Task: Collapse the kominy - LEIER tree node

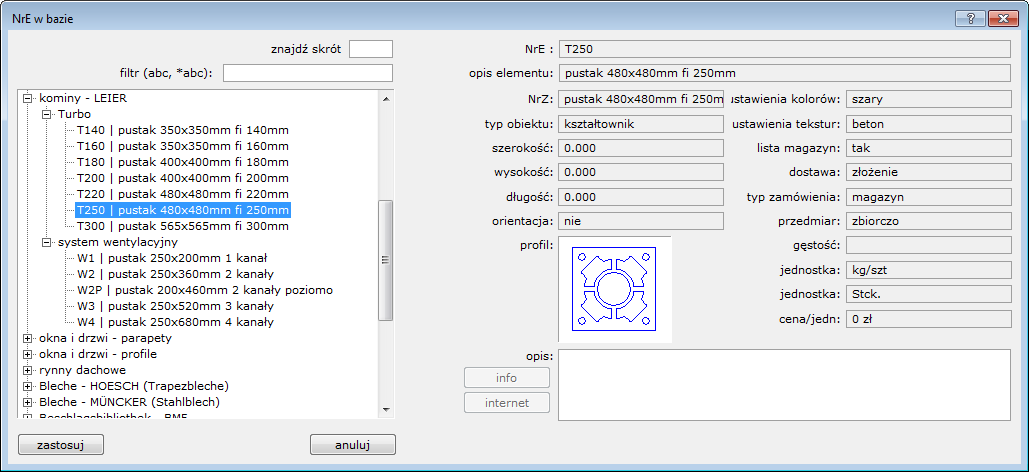Action: pyautogui.click(x=28, y=99)
